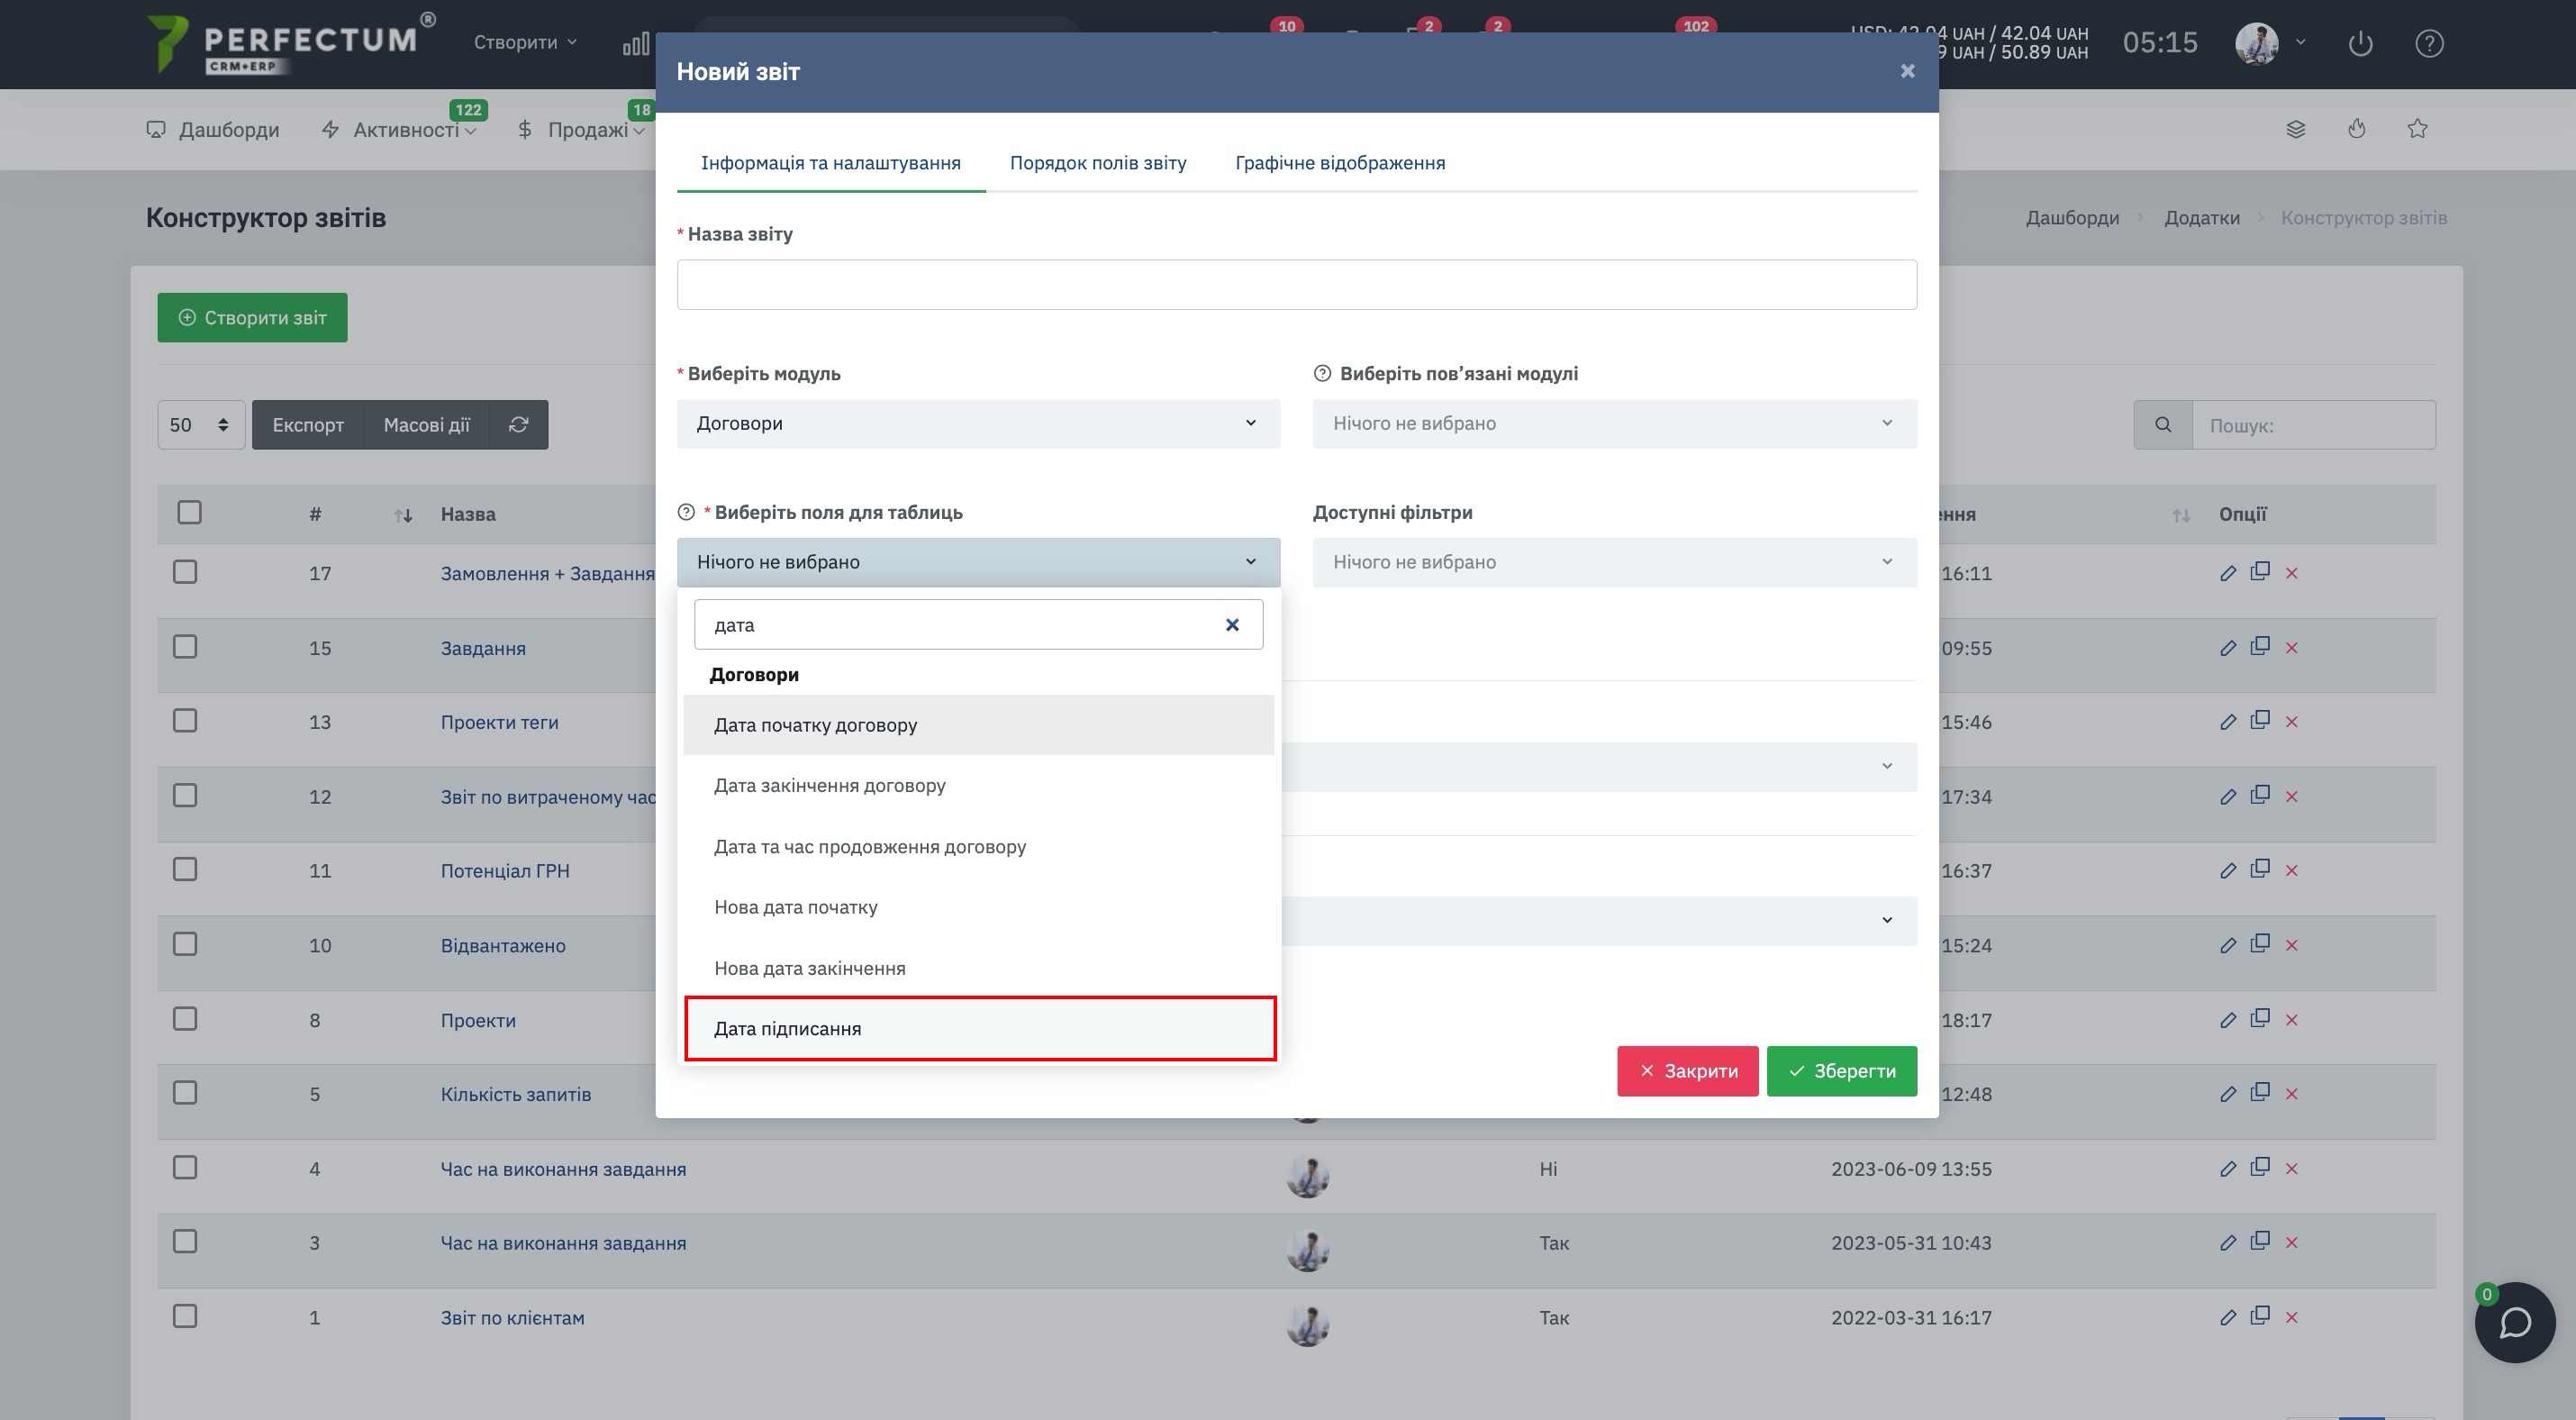Expand the Продажі navigation menu
The image size is (2576, 1420).
[580, 130]
